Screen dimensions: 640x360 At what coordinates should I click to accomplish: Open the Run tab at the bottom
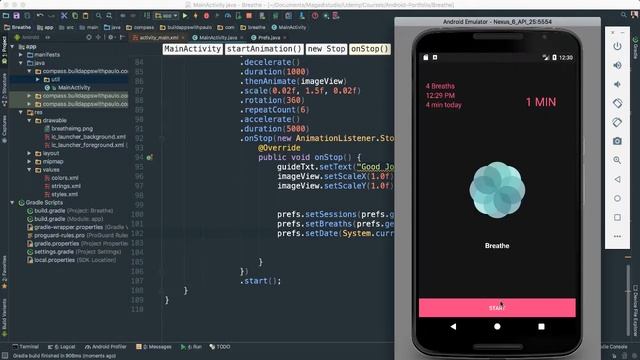coord(191,347)
